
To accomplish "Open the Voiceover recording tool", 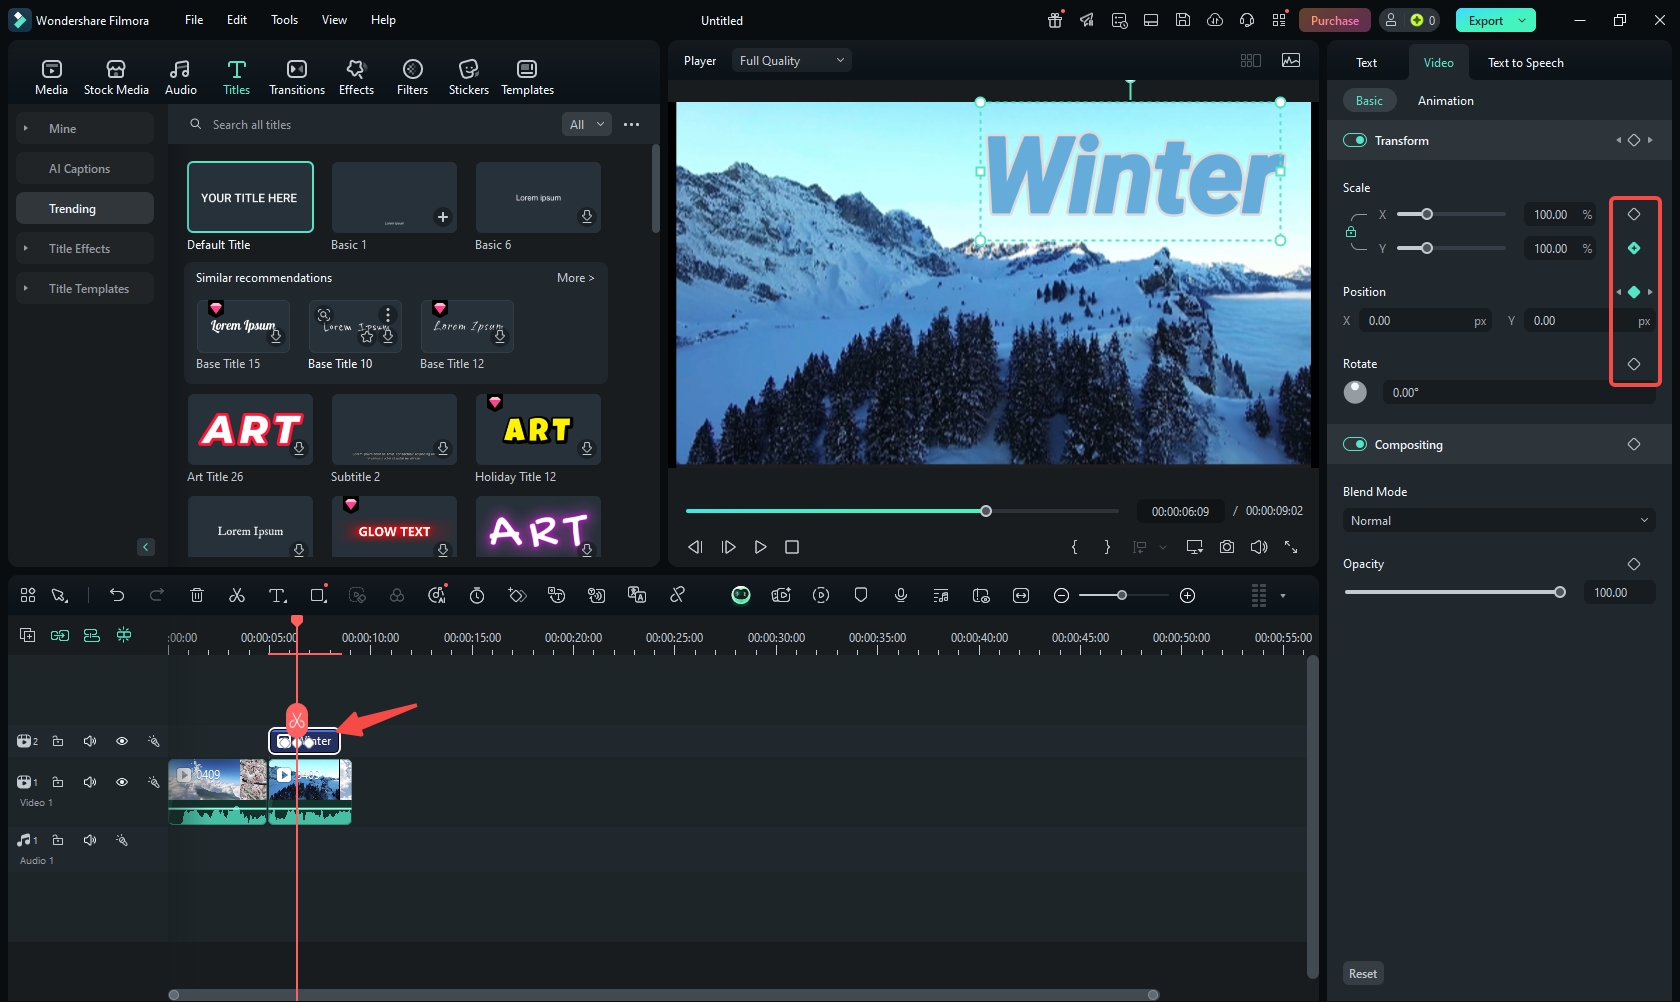I will click(900, 595).
